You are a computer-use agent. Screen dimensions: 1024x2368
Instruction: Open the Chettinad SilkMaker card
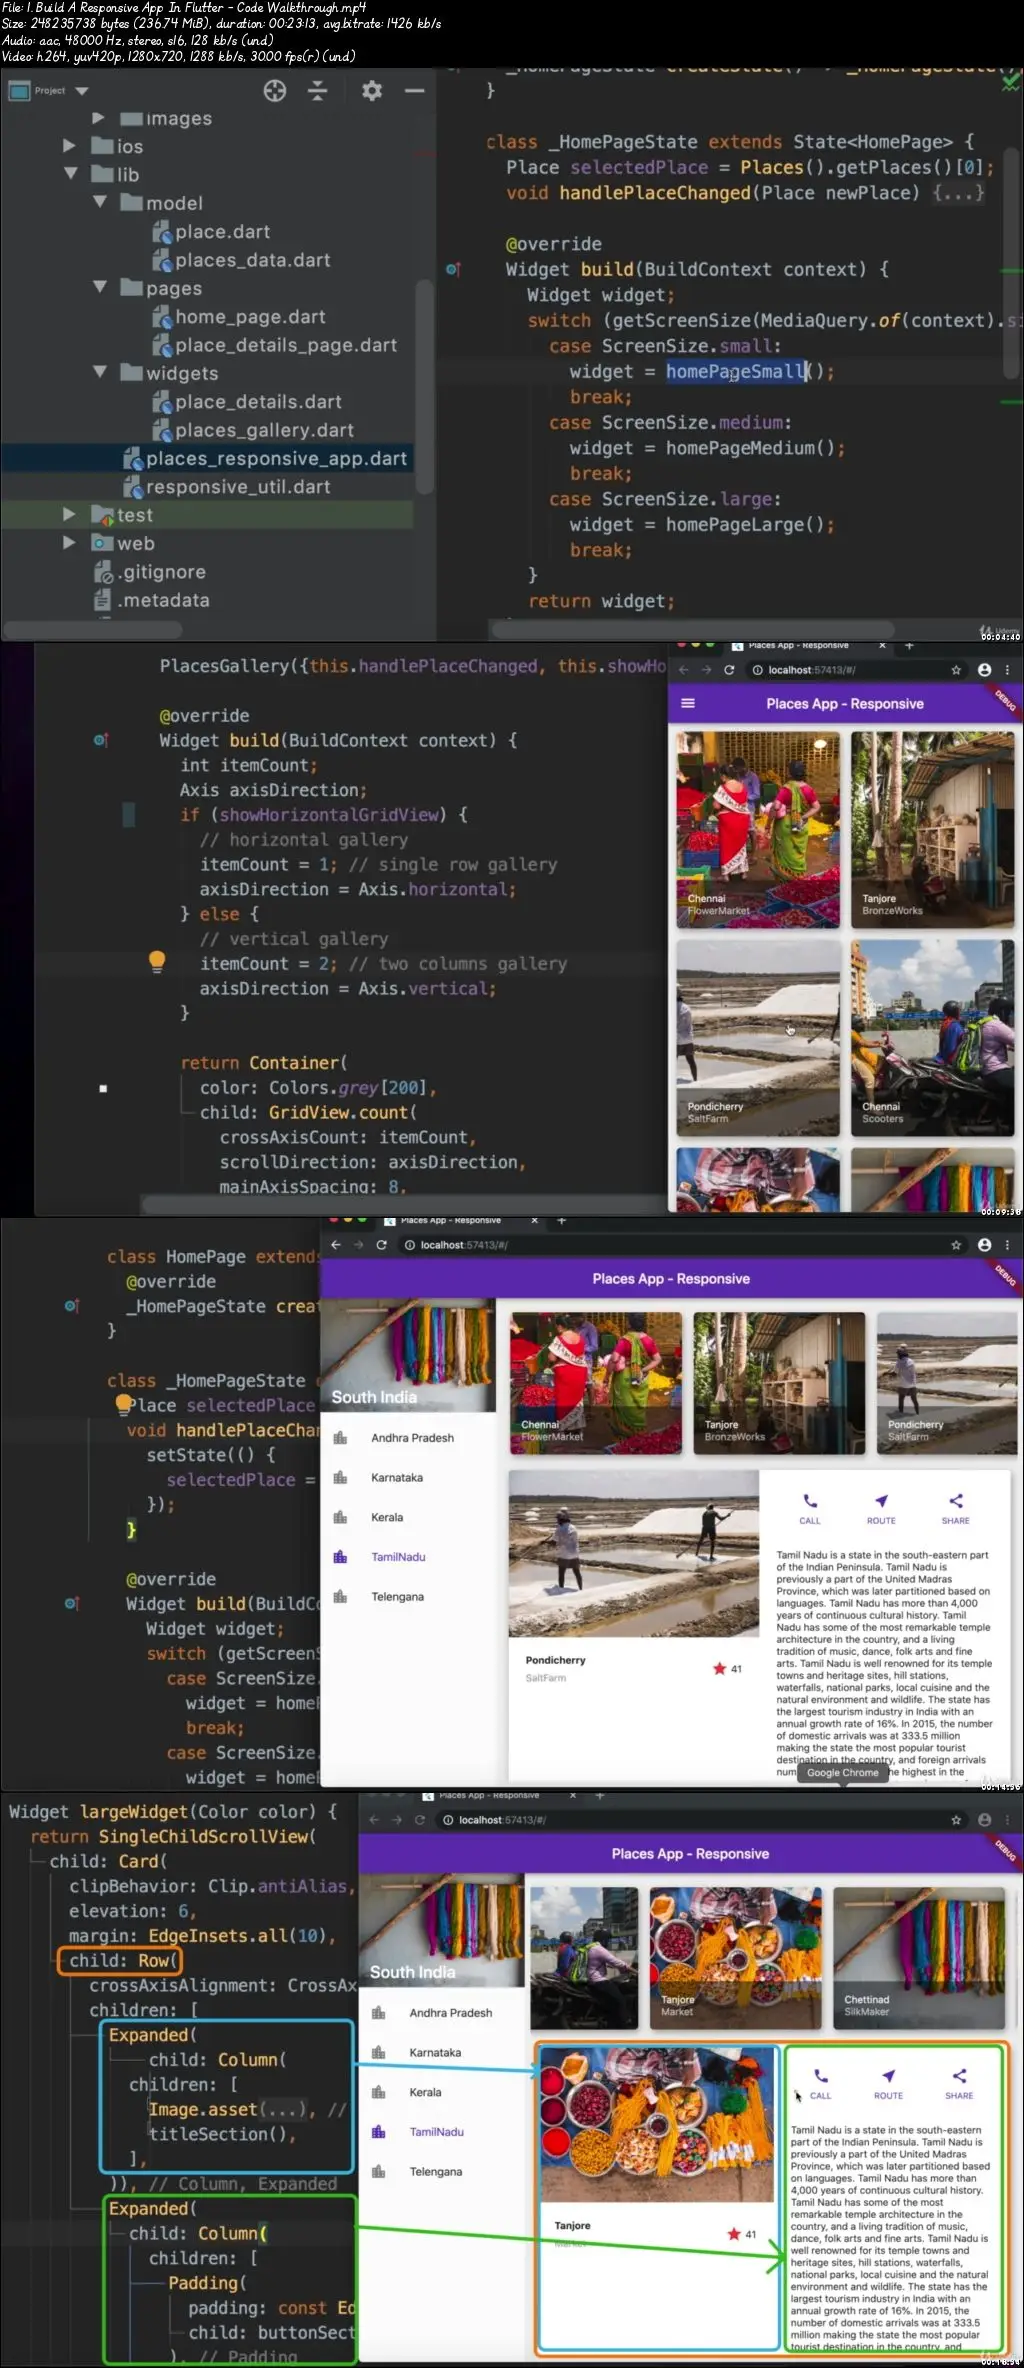tap(919, 1958)
